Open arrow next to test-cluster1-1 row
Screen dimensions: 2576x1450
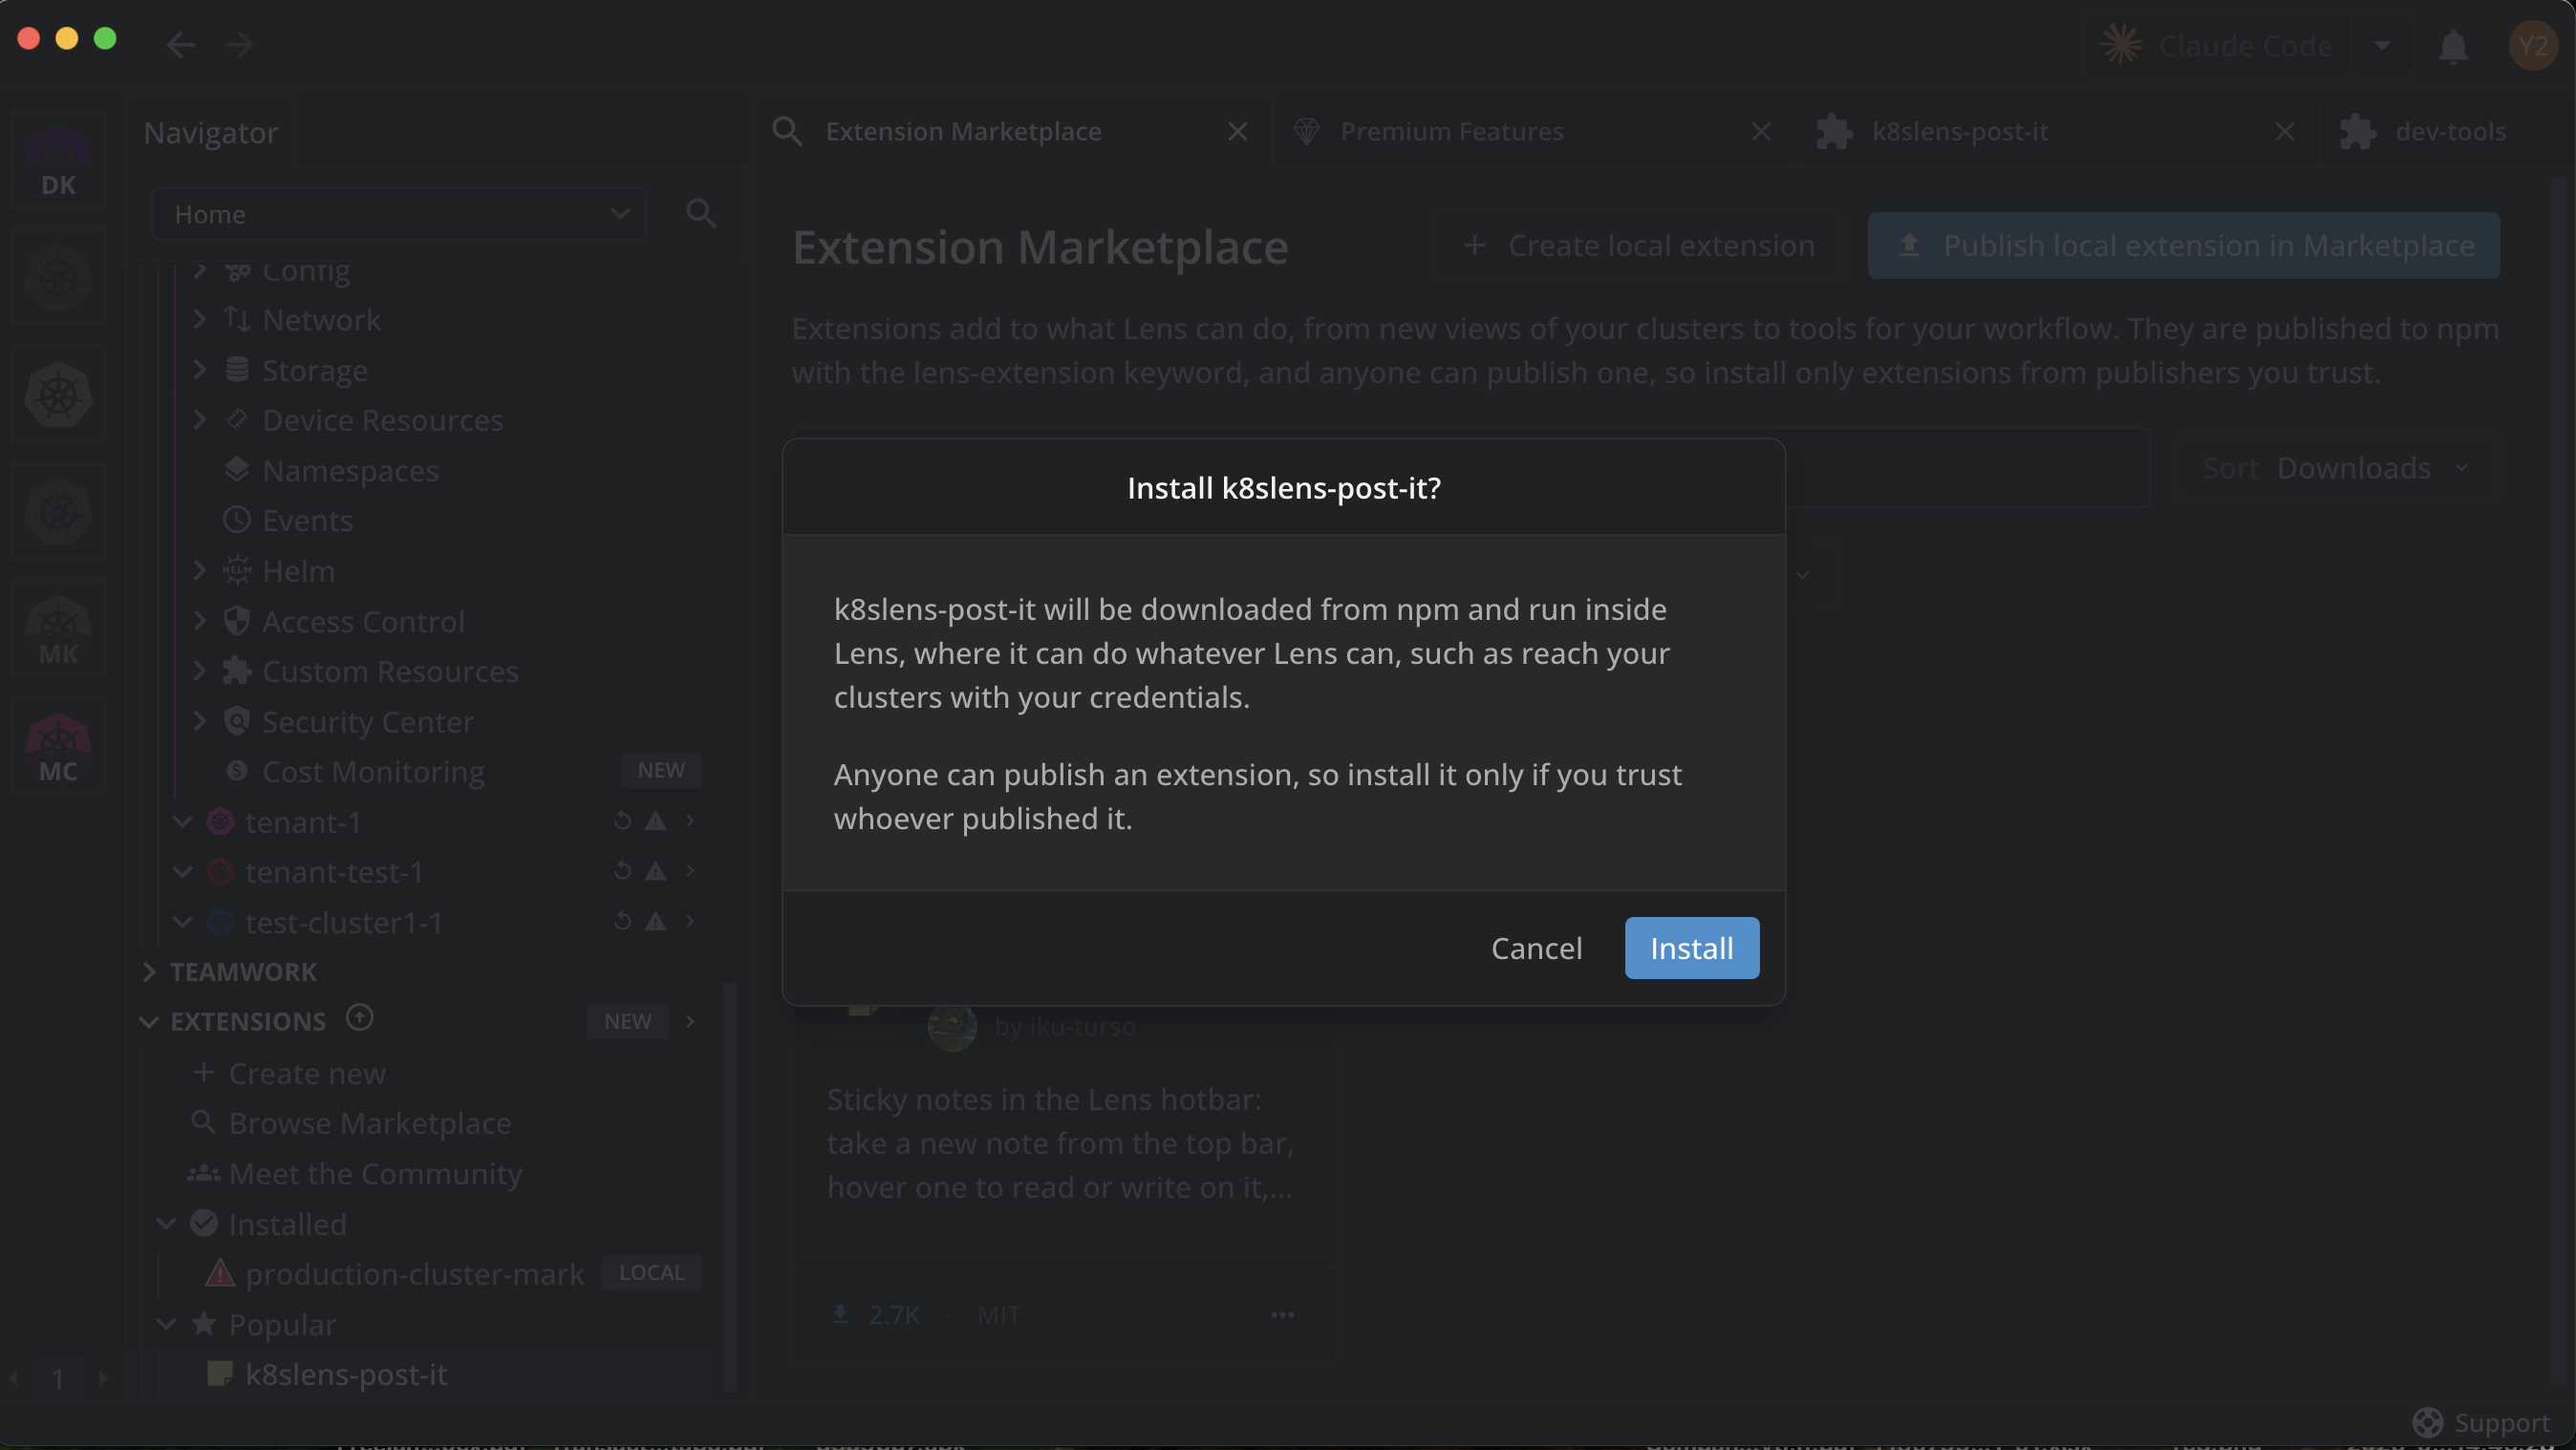pos(690,921)
